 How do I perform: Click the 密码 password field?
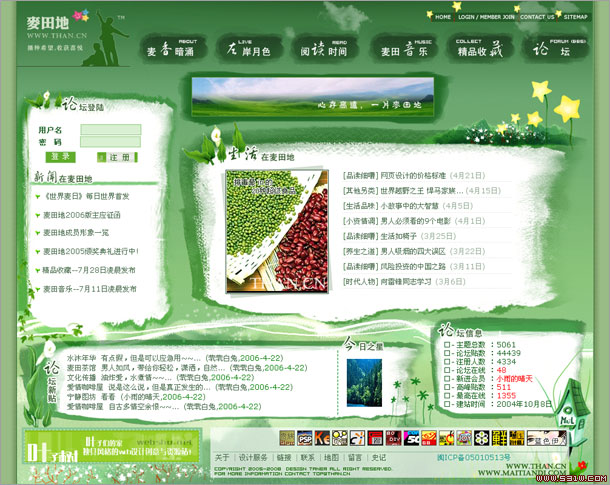pyautogui.click(x=110, y=142)
